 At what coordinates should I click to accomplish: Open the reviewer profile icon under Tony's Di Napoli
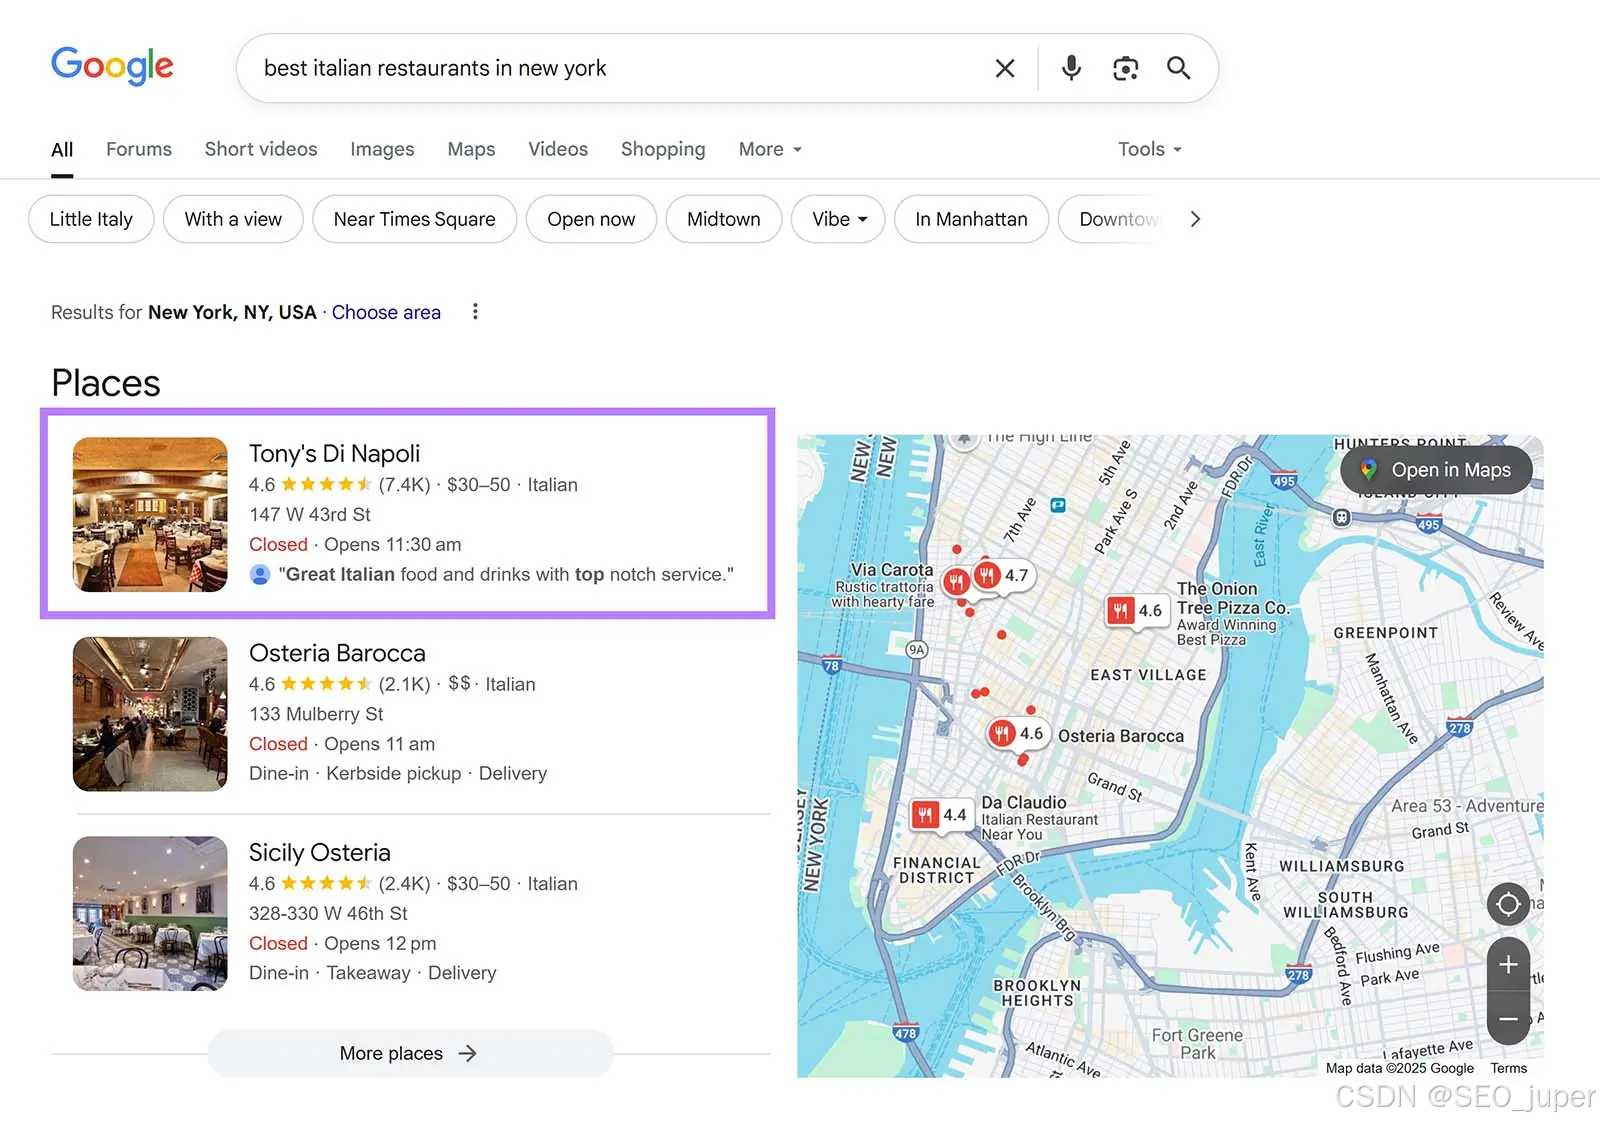(260, 575)
